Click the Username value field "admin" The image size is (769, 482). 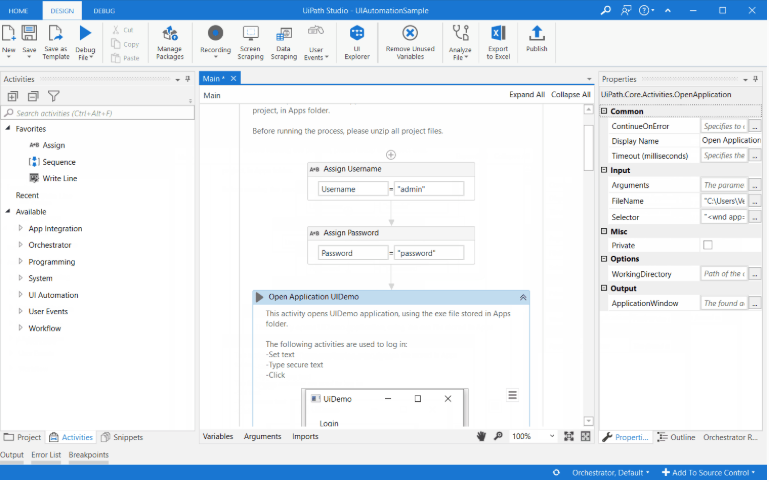click(x=429, y=188)
